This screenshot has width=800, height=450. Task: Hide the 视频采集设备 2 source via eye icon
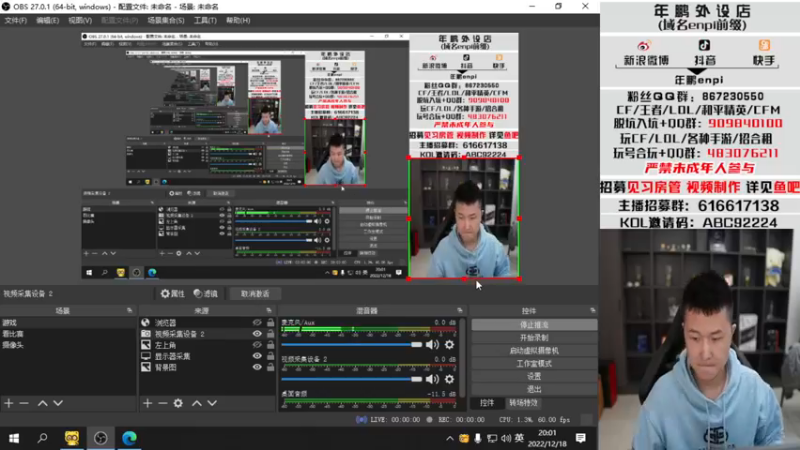click(257, 334)
